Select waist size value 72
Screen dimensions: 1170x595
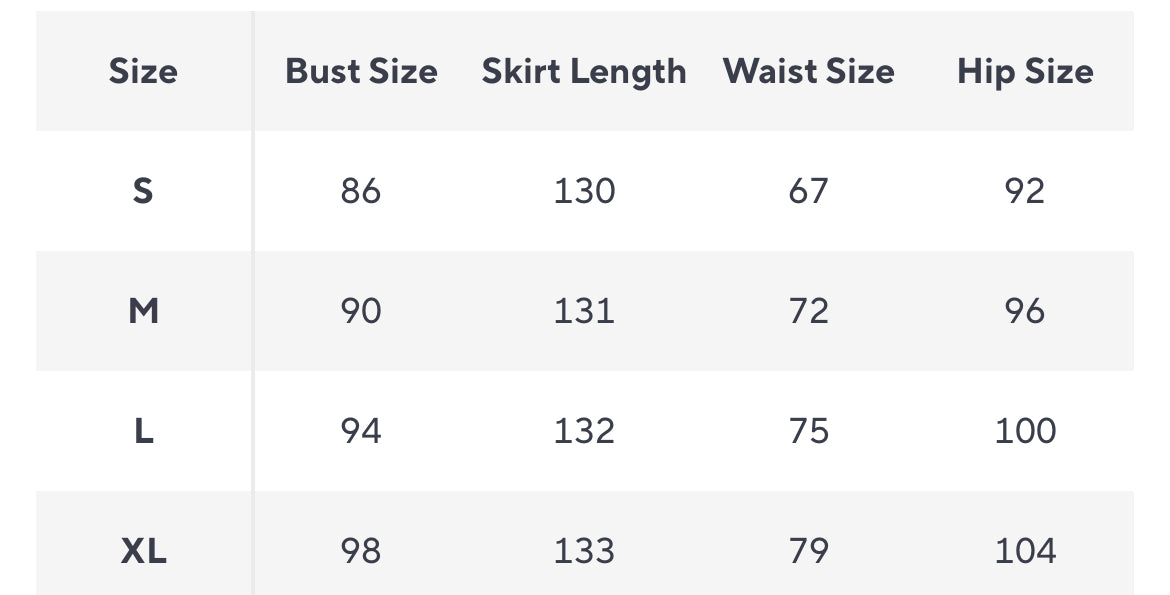click(x=808, y=311)
